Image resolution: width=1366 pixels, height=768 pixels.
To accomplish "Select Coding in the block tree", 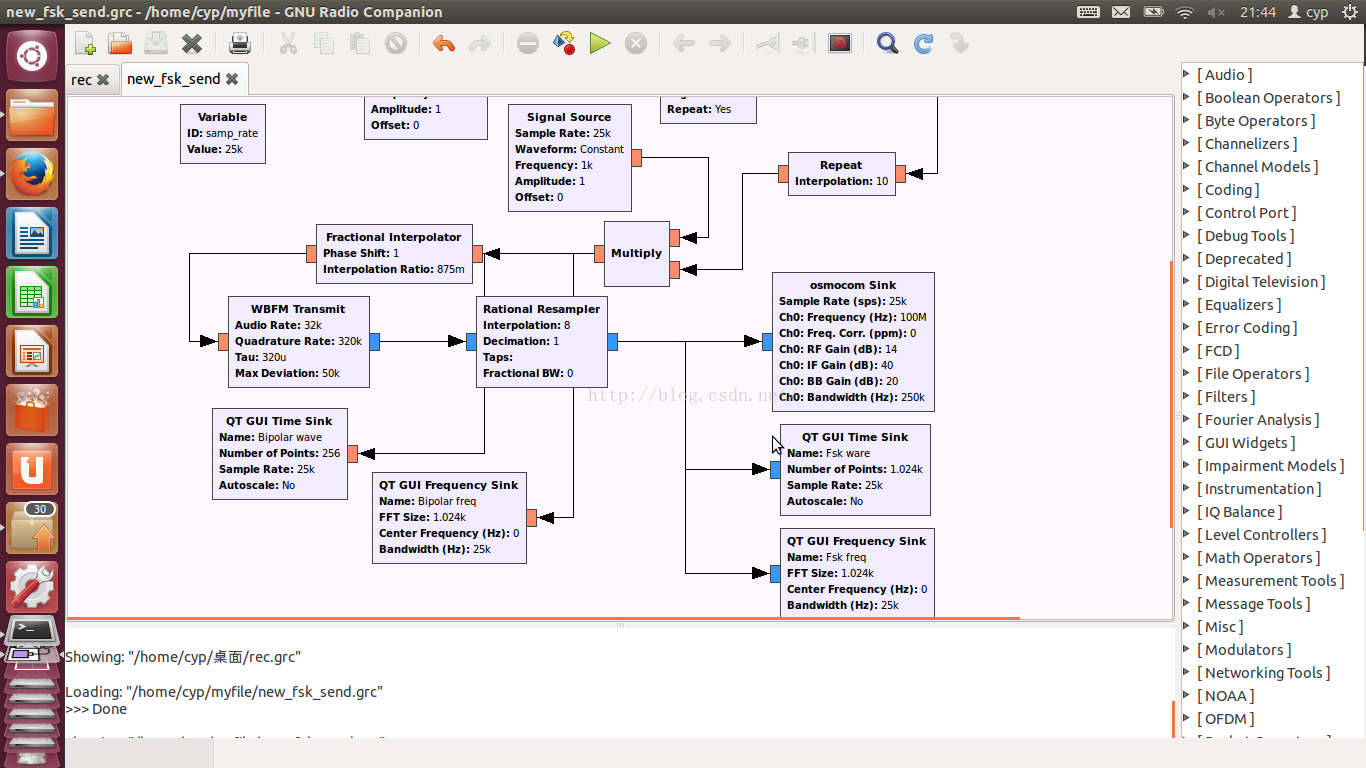I will [x=1228, y=190].
